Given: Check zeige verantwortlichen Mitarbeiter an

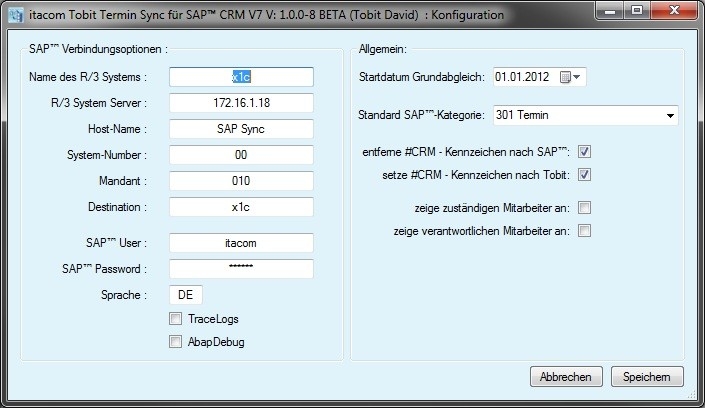Looking at the screenshot, I should (x=584, y=231).
